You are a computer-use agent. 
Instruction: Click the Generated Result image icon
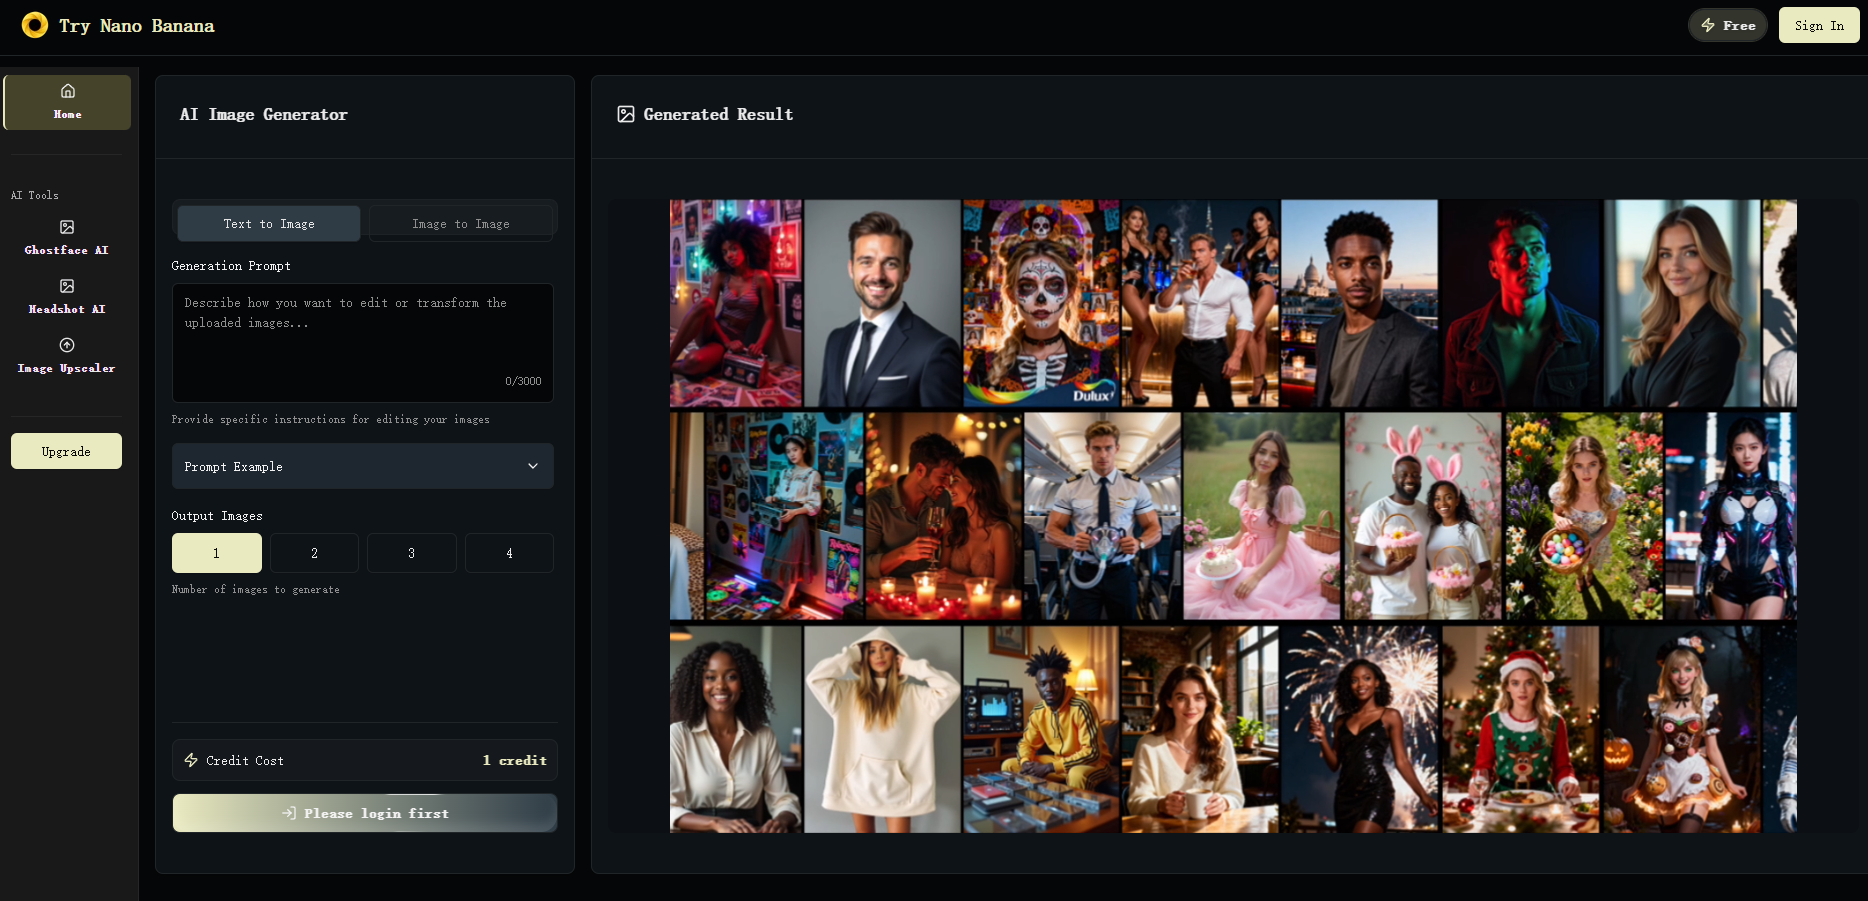(626, 114)
